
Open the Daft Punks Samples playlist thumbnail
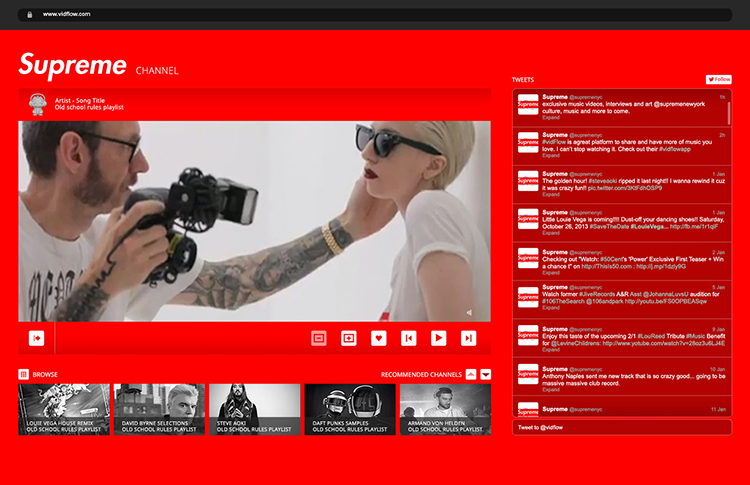click(x=350, y=409)
